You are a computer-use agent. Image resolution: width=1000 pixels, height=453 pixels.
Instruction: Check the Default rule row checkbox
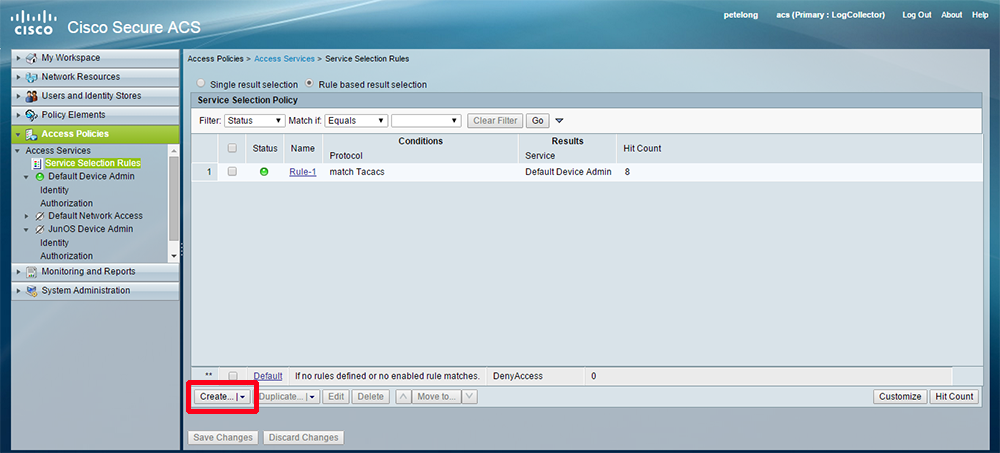[x=233, y=376]
